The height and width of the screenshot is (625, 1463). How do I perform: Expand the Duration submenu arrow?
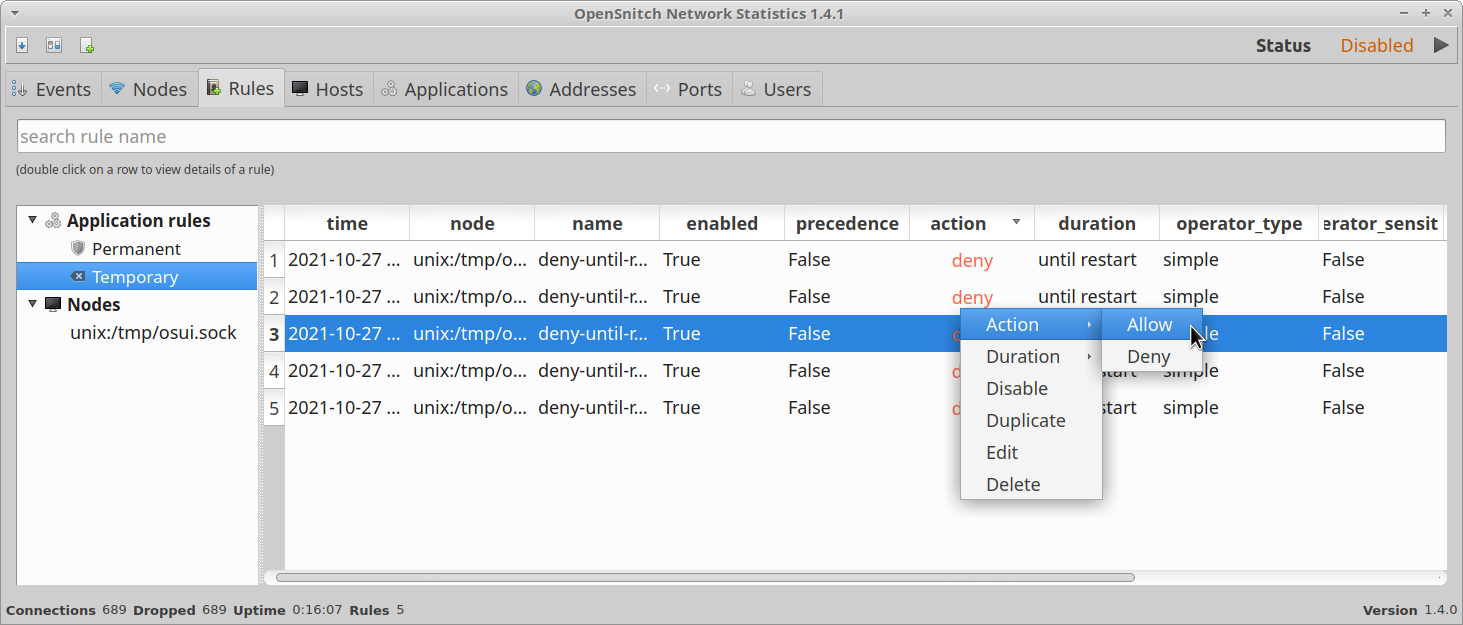(x=1089, y=357)
